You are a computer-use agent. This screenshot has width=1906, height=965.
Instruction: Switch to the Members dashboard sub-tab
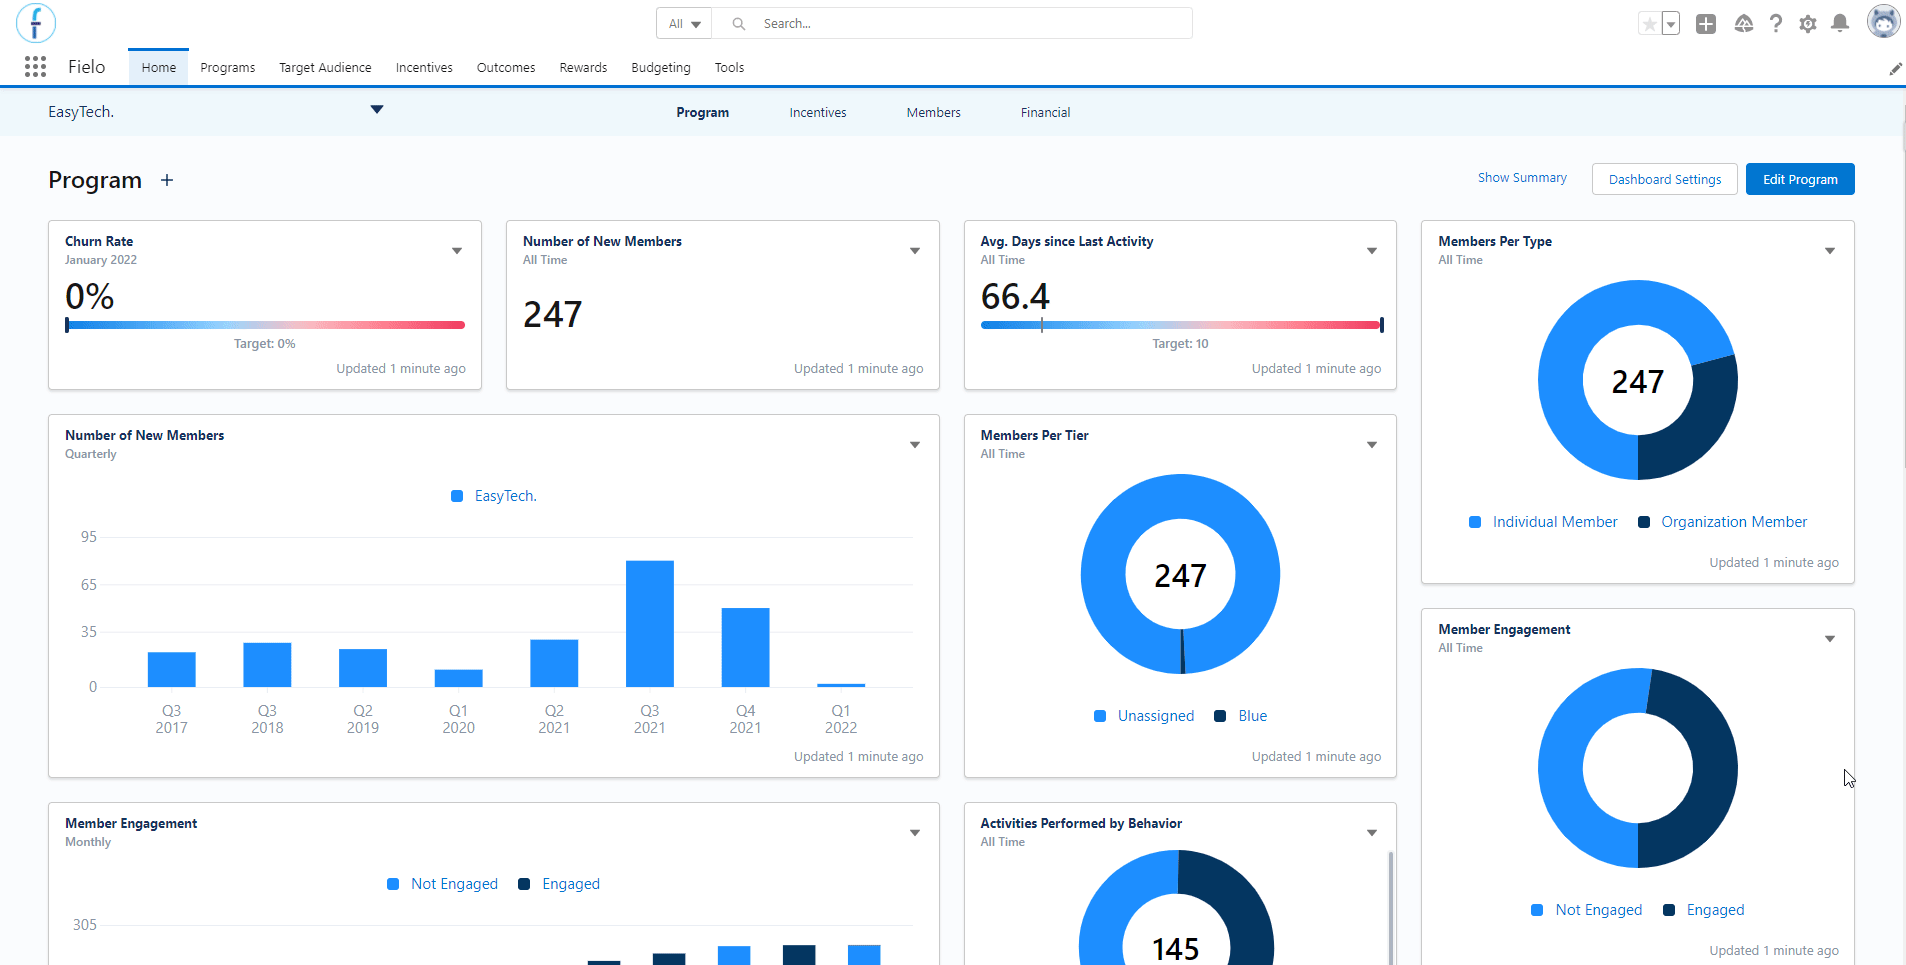click(x=934, y=113)
